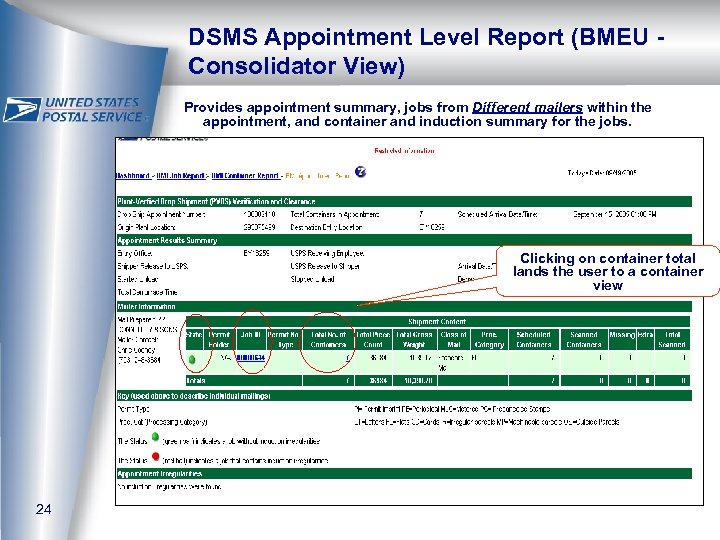The image size is (720, 540).
Task: Click the Missing column header
Action: (622, 339)
